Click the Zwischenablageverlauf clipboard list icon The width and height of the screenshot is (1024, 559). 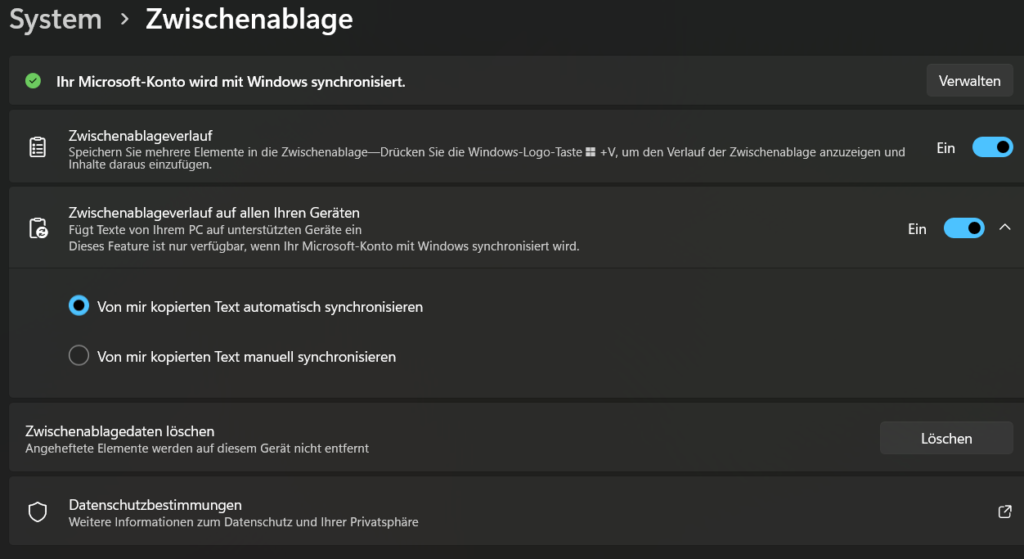click(38, 148)
